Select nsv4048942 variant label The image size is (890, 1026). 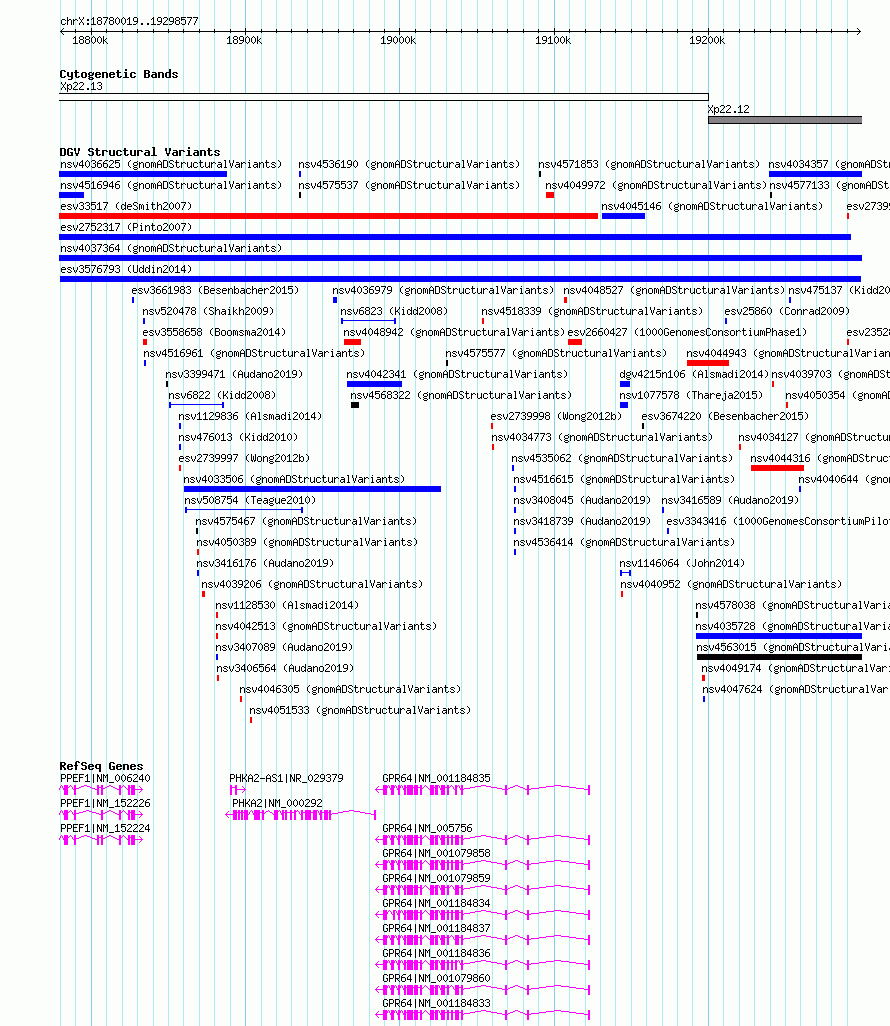[454, 332]
